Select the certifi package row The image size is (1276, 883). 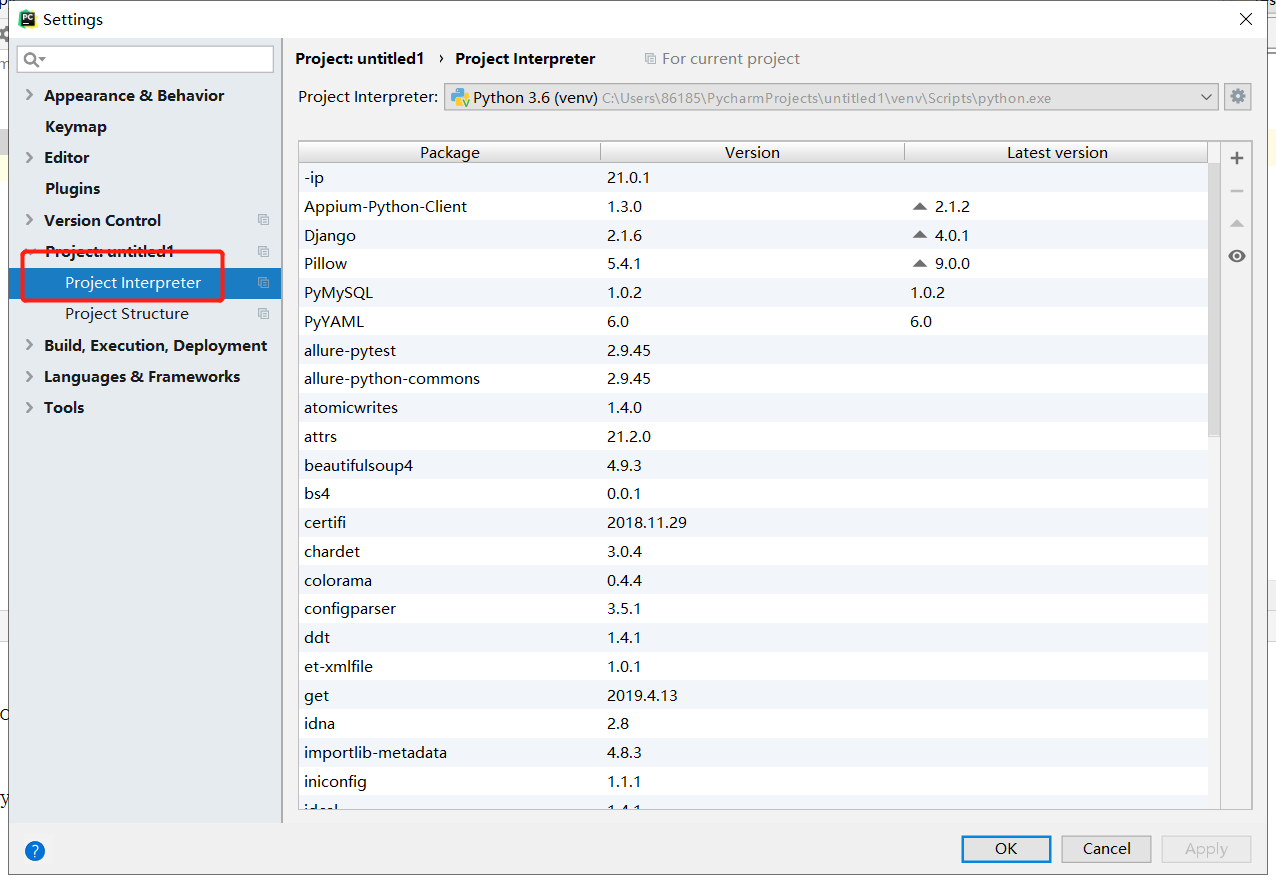[x=753, y=522]
